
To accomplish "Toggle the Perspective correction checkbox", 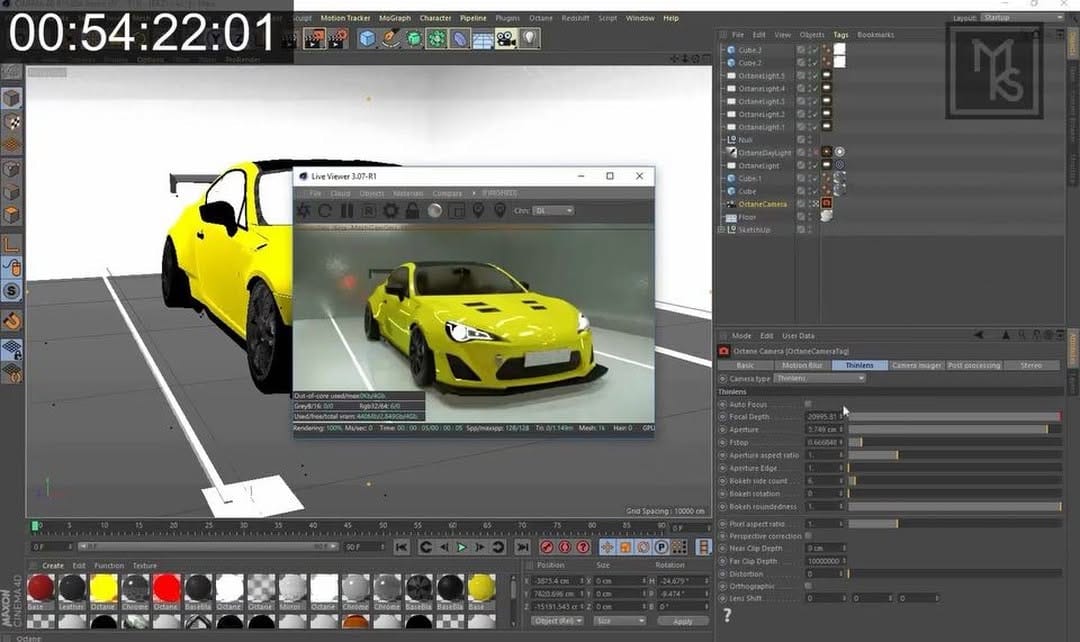I will pyautogui.click(x=808, y=536).
